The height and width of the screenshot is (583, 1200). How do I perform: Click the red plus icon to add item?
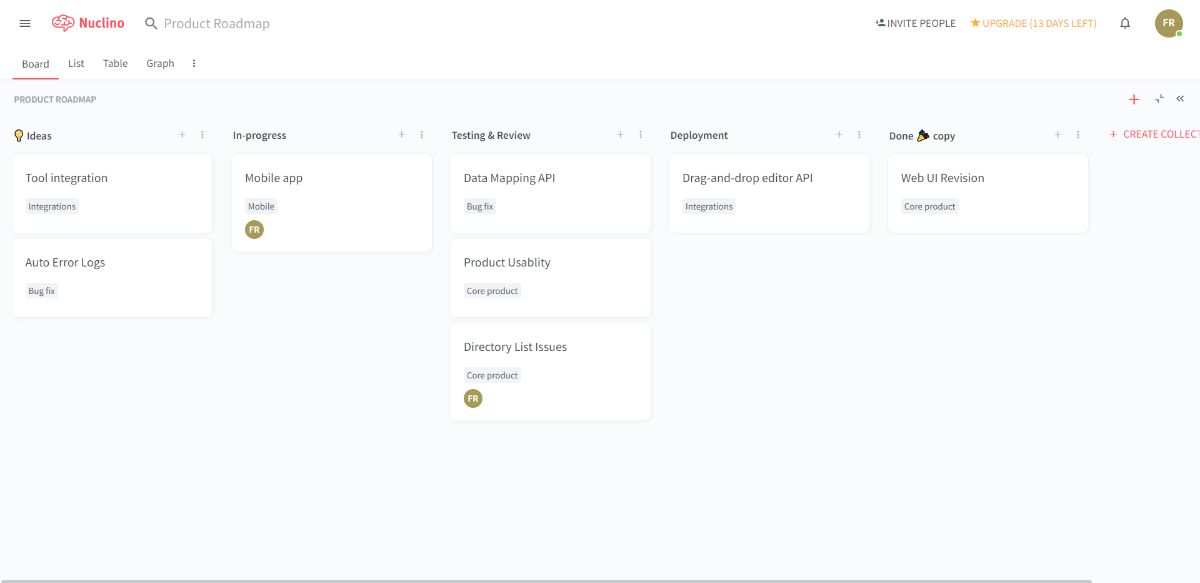pos(1134,99)
